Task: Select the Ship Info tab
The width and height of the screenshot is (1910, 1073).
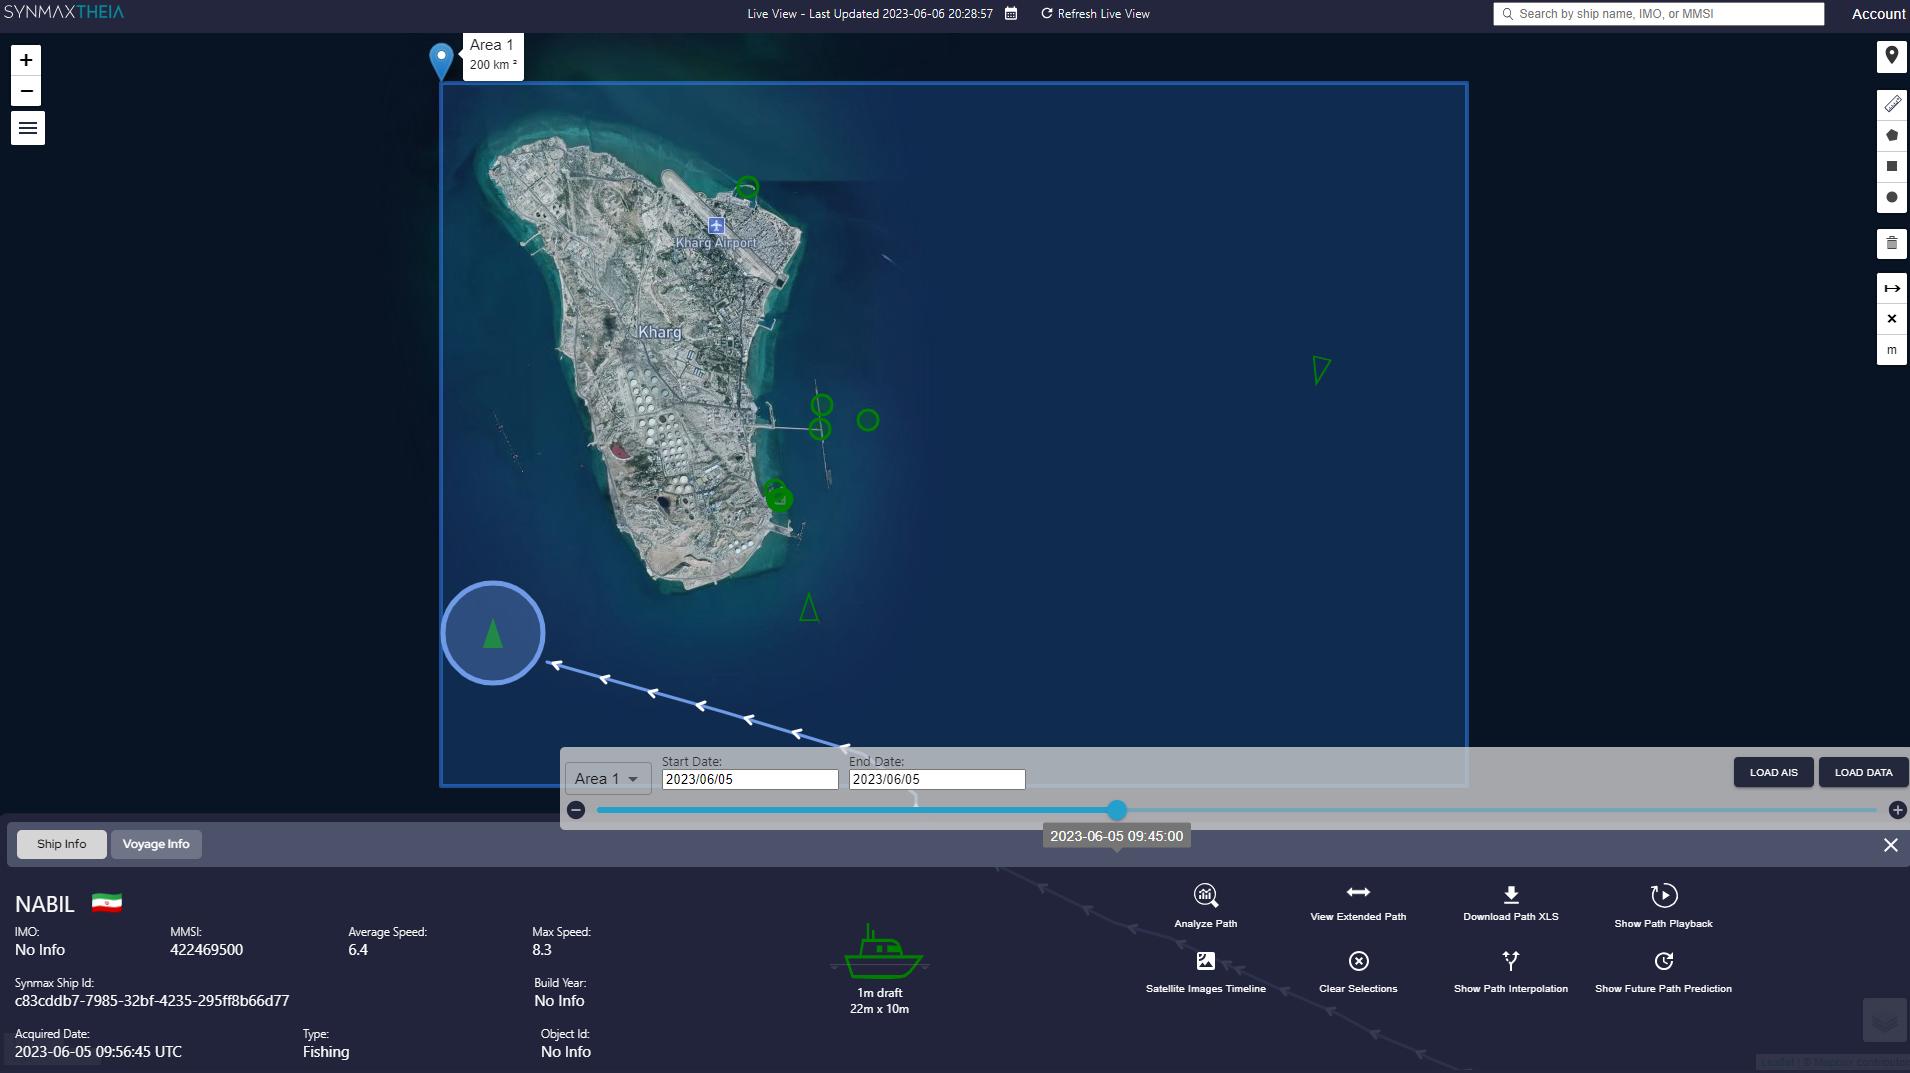Action: pyautogui.click(x=62, y=844)
